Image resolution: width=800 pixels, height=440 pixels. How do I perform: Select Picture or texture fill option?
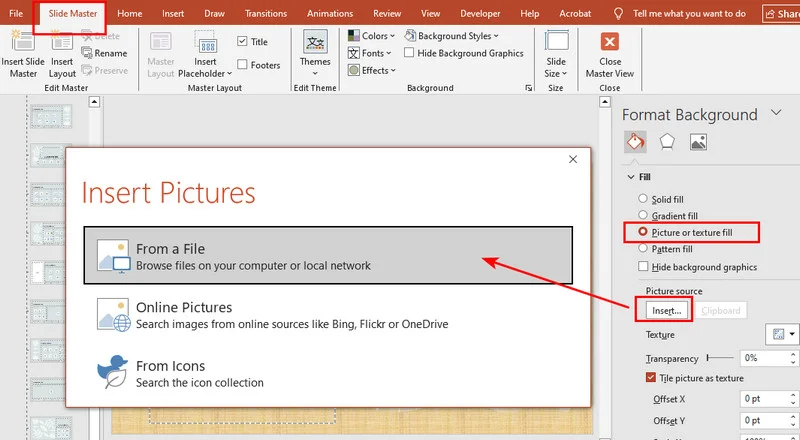click(643, 232)
